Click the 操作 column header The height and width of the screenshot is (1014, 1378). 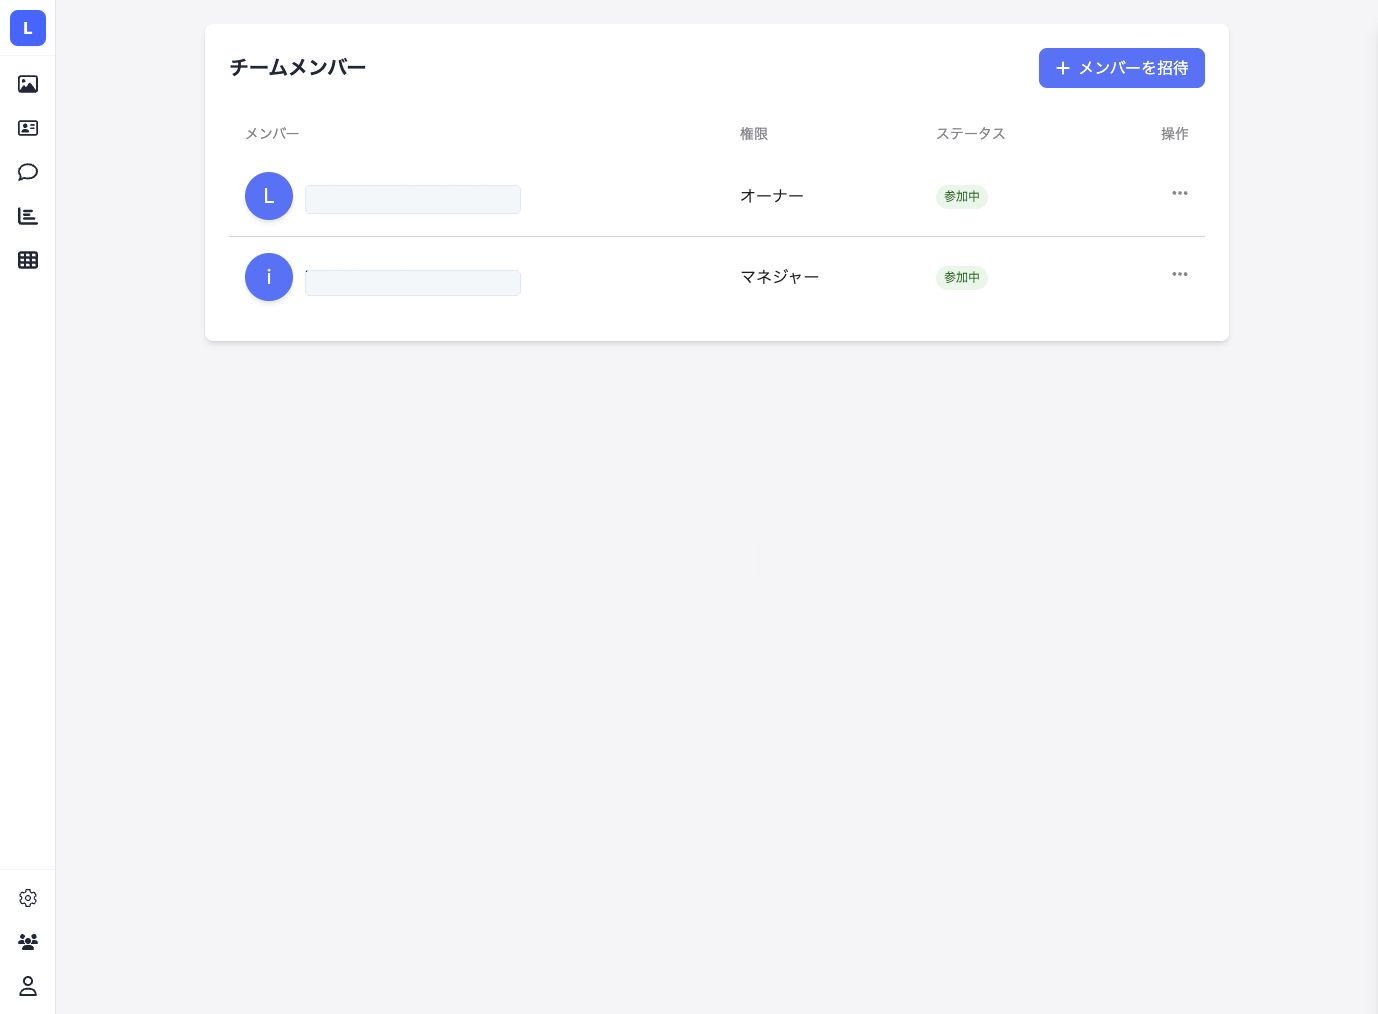coord(1175,134)
